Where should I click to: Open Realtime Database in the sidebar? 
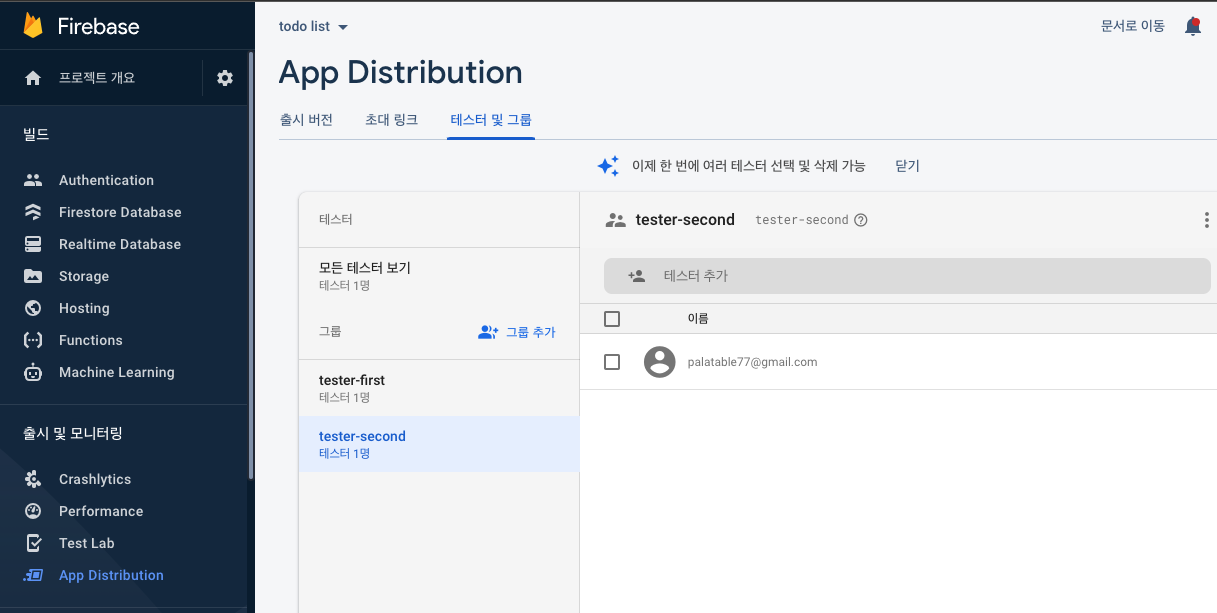tap(120, 244)
